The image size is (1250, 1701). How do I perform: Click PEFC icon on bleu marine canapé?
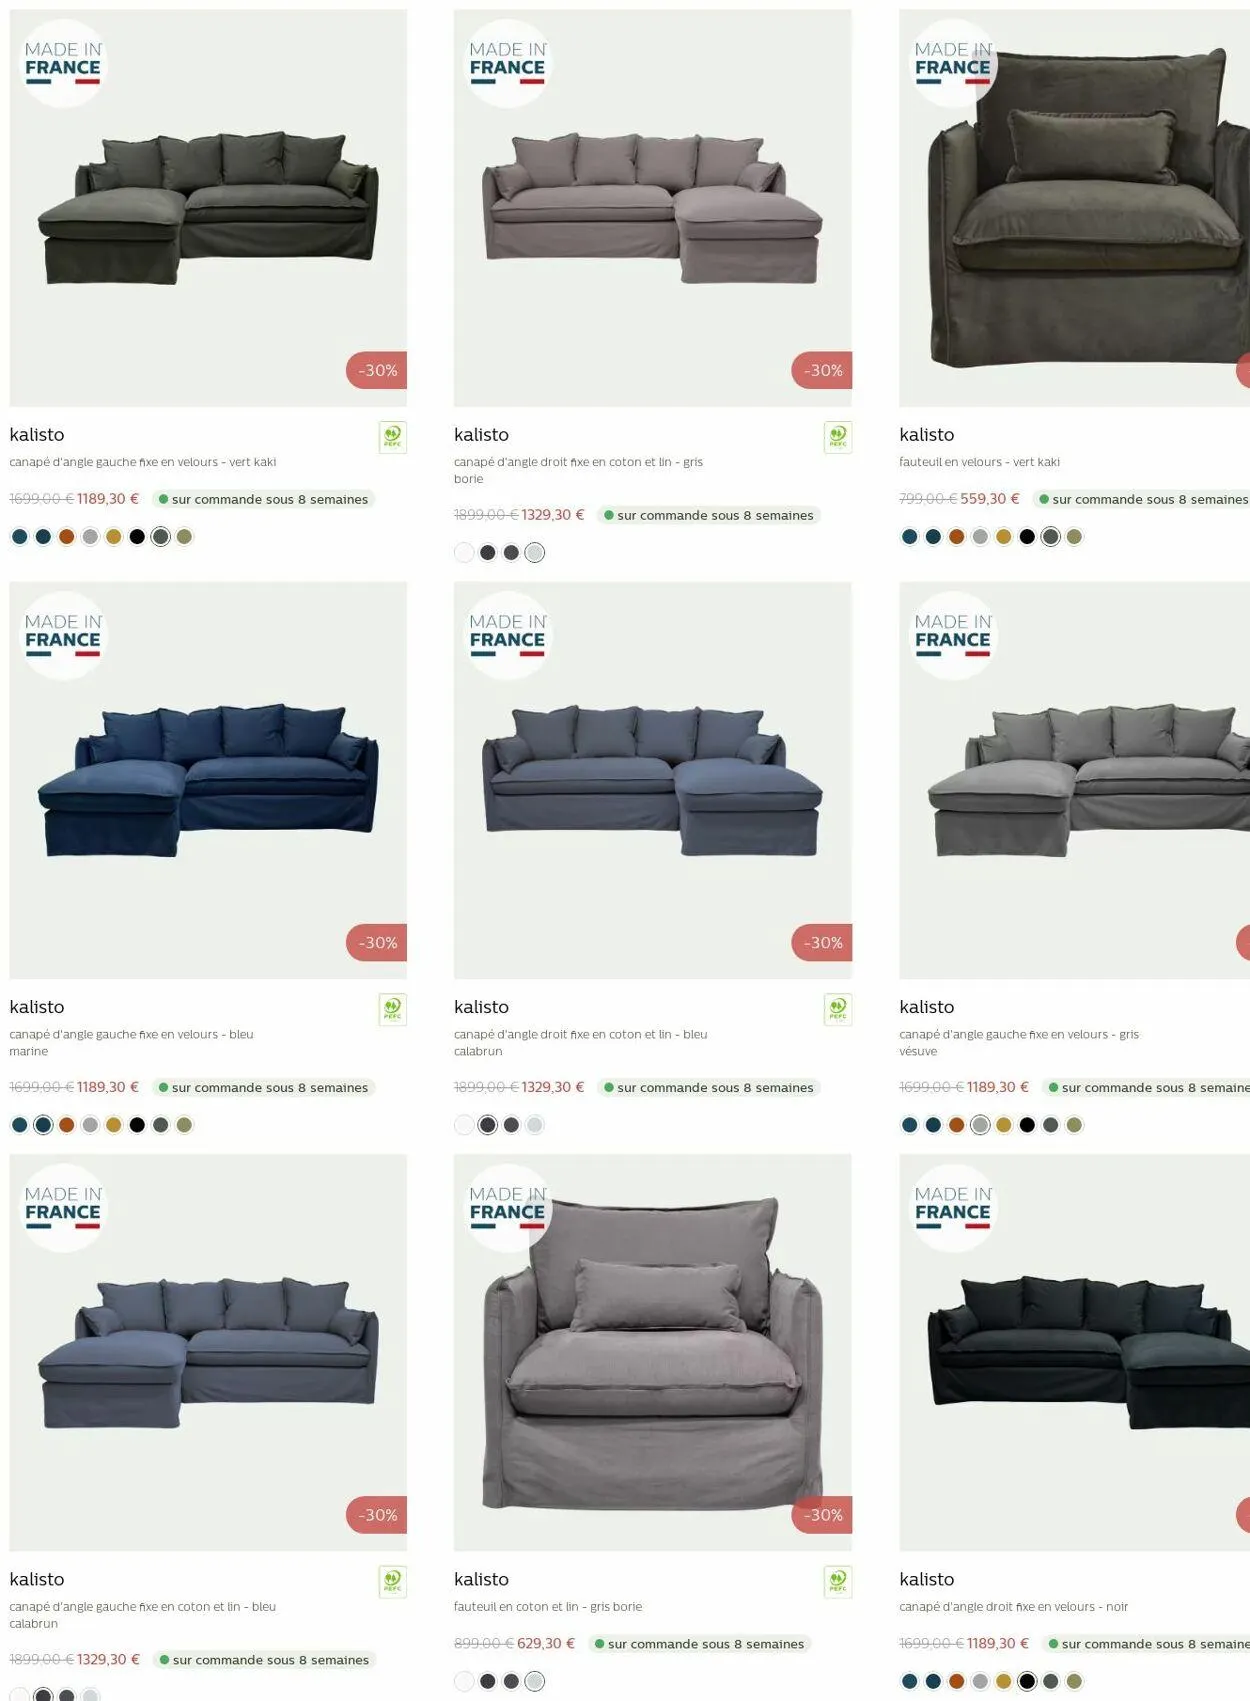(x=393, y=1009)
